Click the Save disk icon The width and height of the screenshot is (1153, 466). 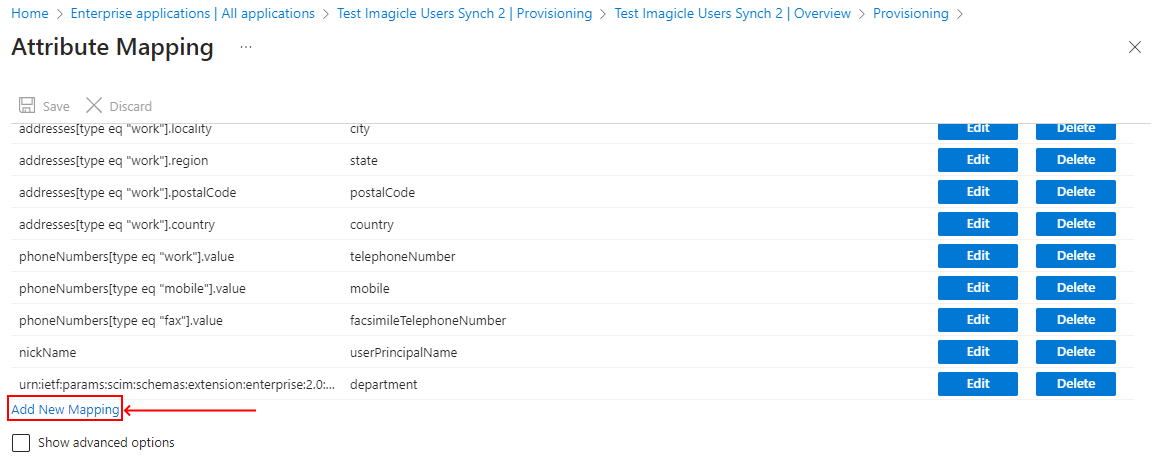click(27, 106)
